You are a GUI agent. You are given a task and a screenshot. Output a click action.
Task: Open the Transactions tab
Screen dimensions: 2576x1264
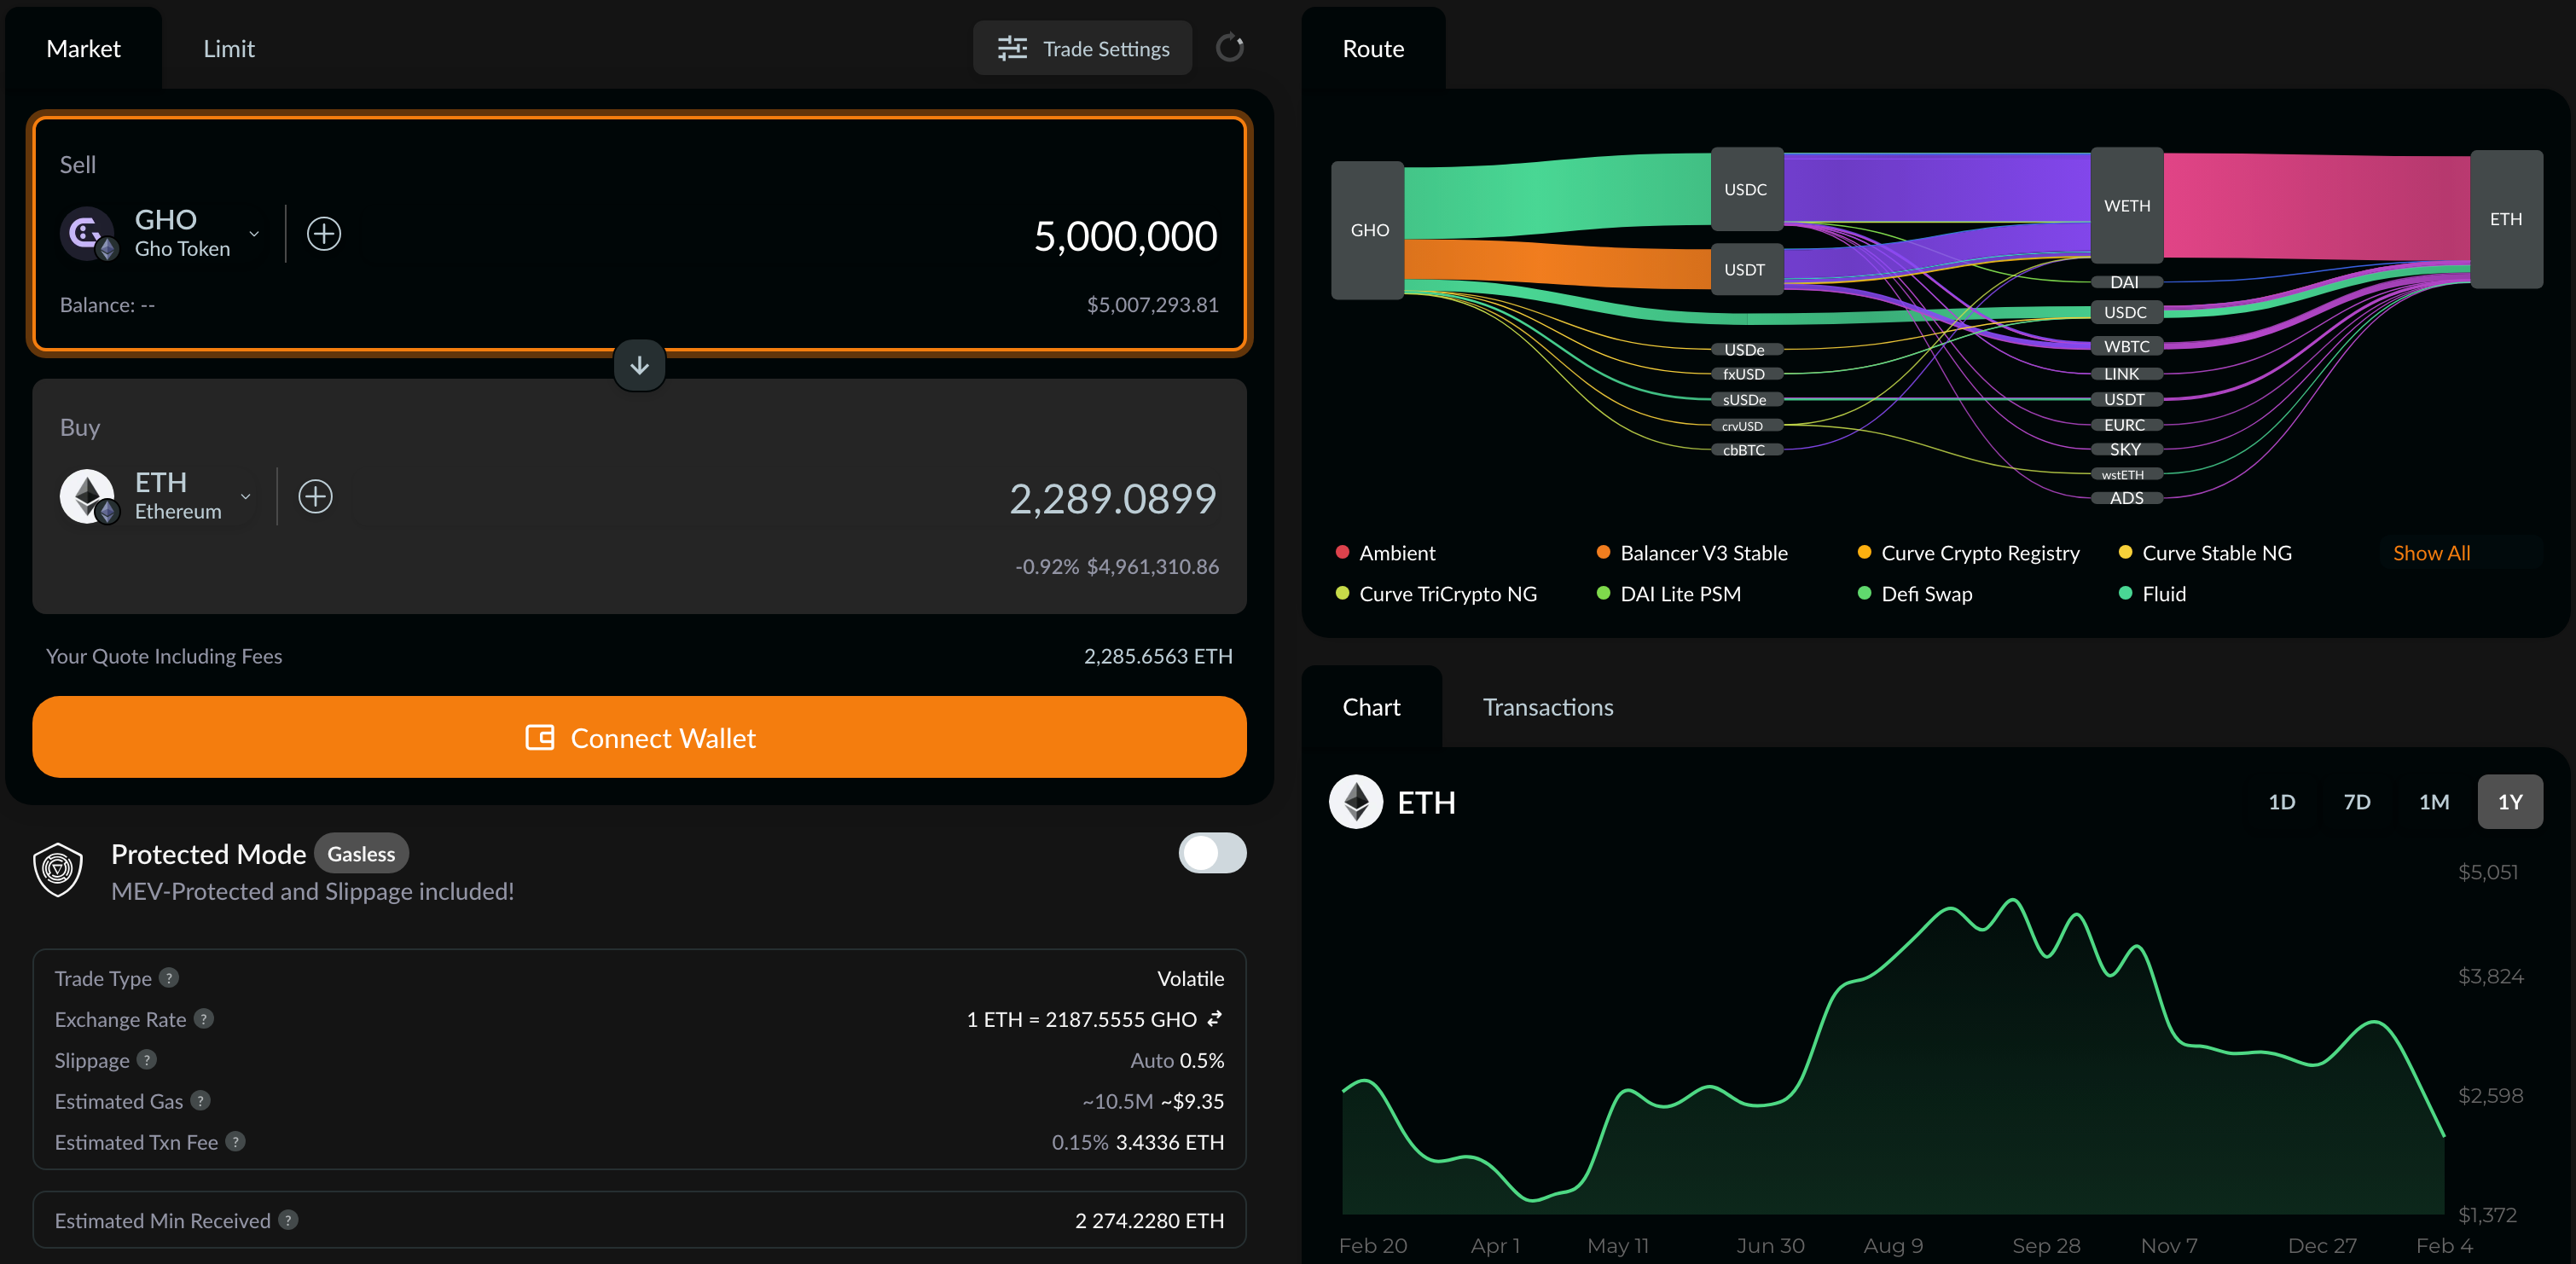(x=1547, y=707)
